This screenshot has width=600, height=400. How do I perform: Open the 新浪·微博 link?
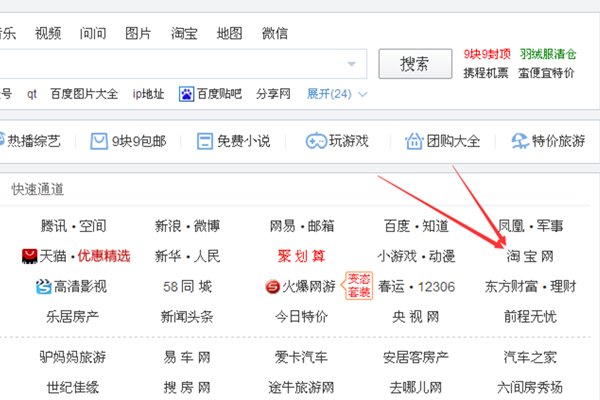coord(188,226)
